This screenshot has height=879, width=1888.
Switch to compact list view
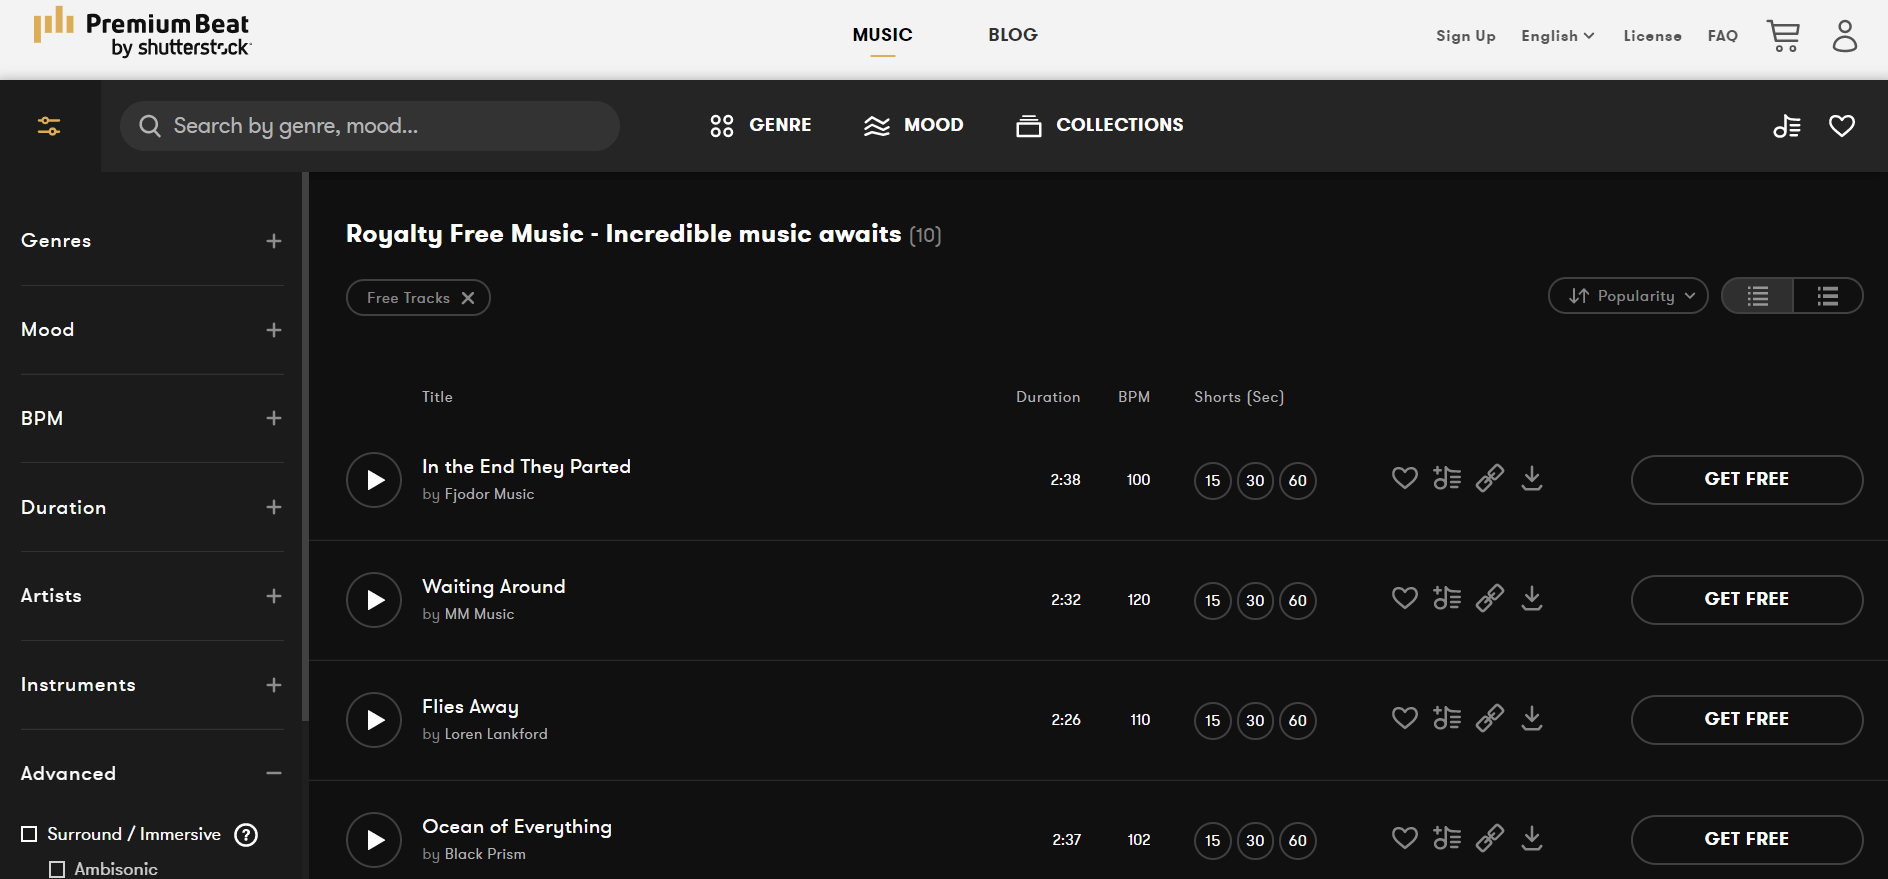click(x=1828, y=296)
